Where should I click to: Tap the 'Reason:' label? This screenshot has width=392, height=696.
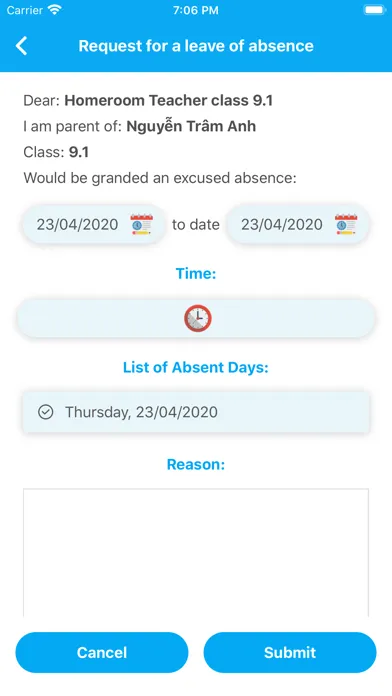(x=196, y=464)
